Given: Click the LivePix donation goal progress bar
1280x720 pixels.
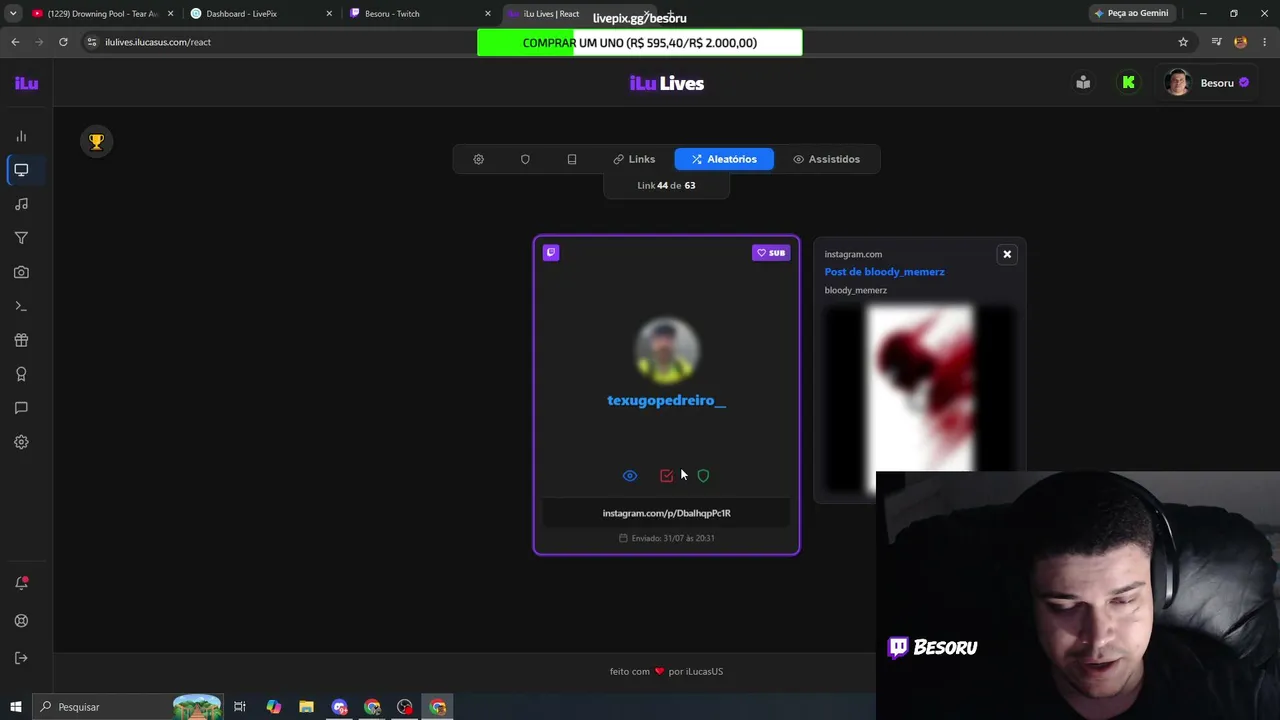Looking at the screenshot, I should [640, 43].
